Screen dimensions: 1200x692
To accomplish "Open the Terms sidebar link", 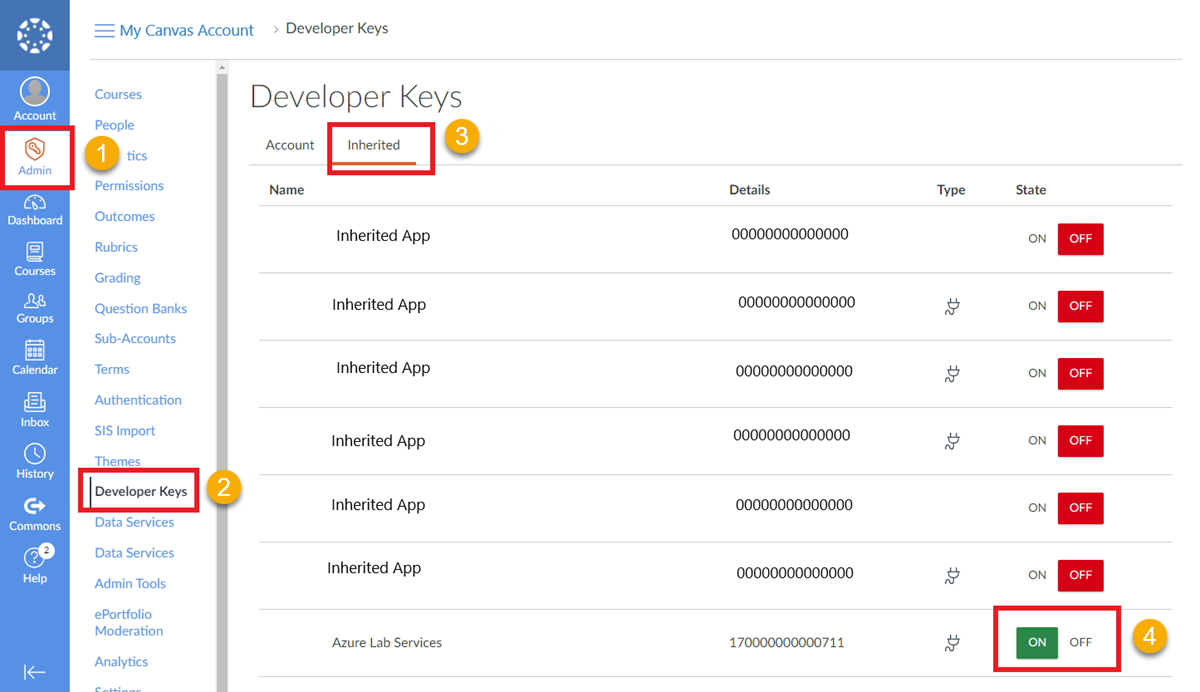I will click(x=112, y=369).
